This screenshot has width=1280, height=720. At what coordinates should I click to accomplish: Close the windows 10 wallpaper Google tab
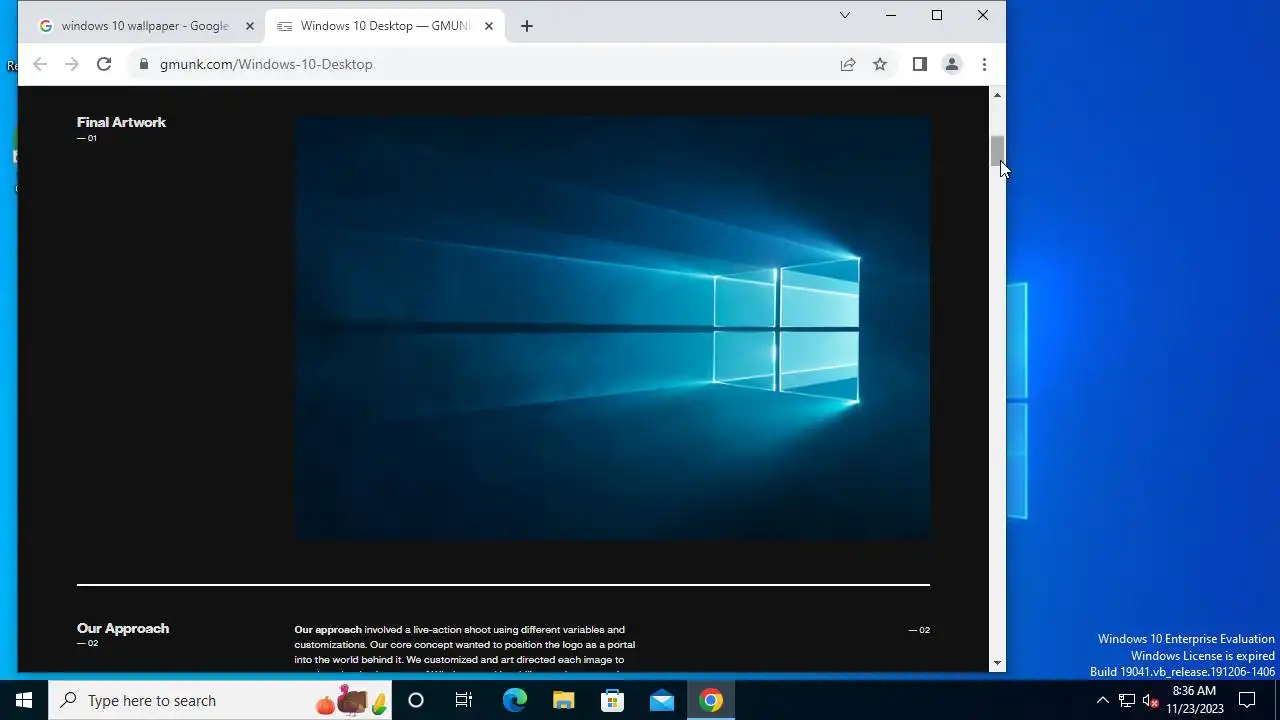[x=250, y=26]
